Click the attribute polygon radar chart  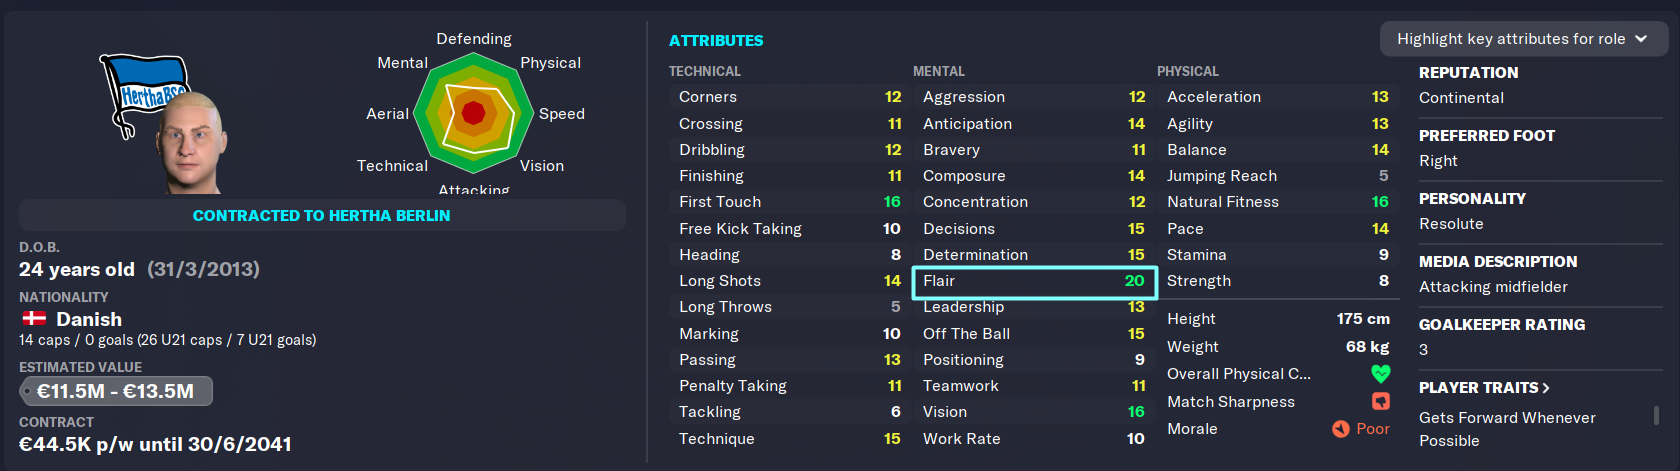(474, 114)
